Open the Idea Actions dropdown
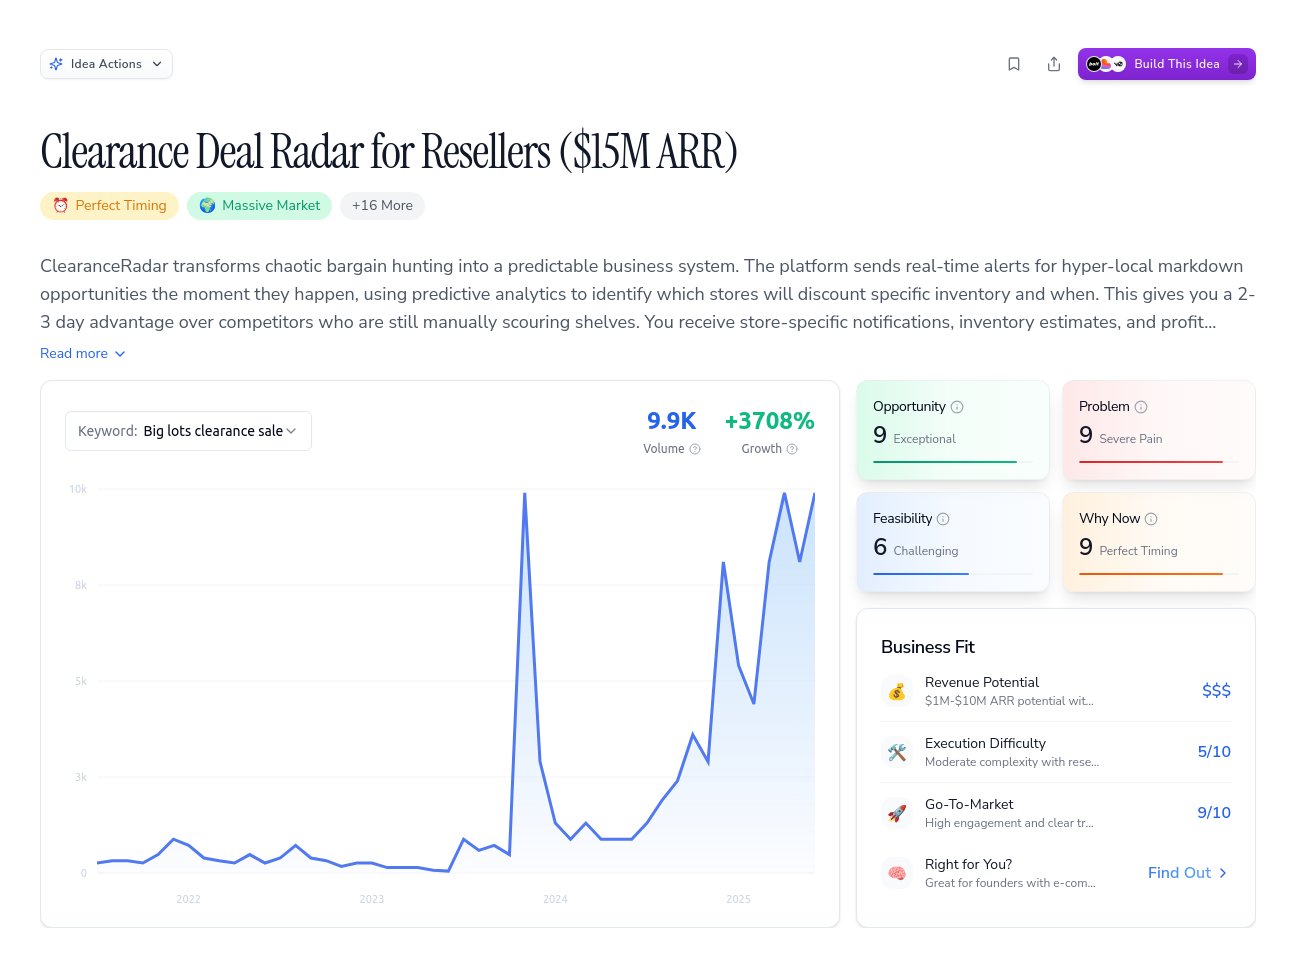The width and height of the screenshot is (1296, 968). [106, 64]
